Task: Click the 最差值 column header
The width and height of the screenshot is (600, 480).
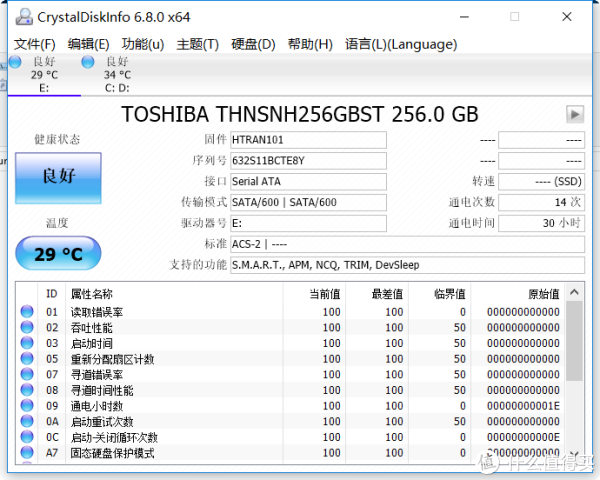Action: point(377,294)
